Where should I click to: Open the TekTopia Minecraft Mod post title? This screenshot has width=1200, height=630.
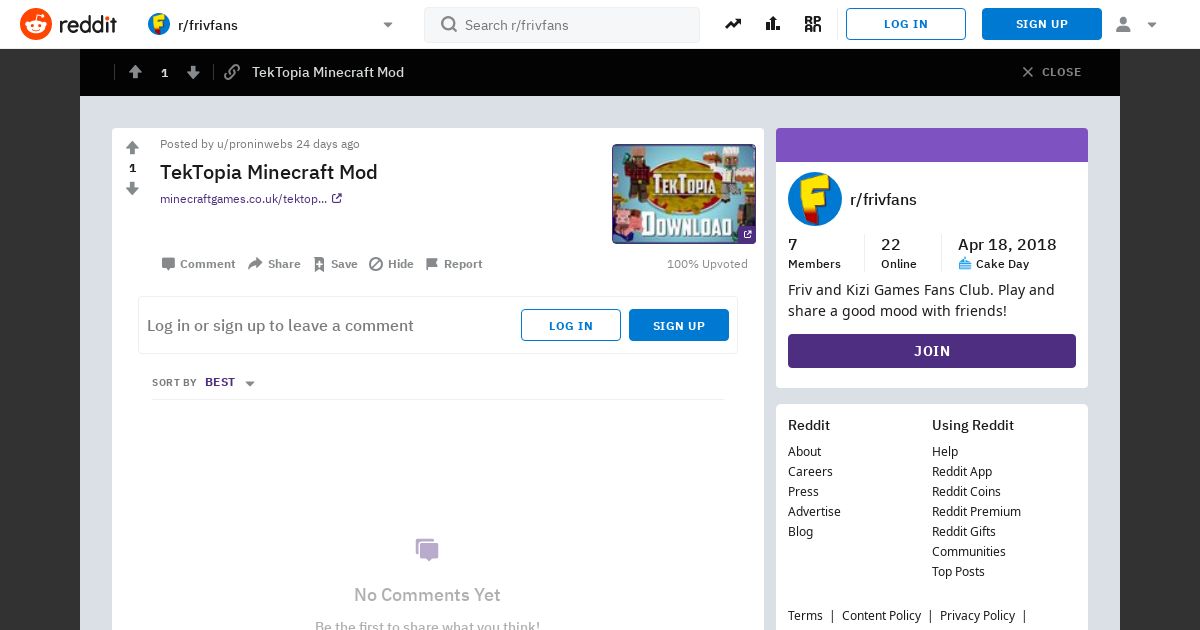[x=269, y=172]
